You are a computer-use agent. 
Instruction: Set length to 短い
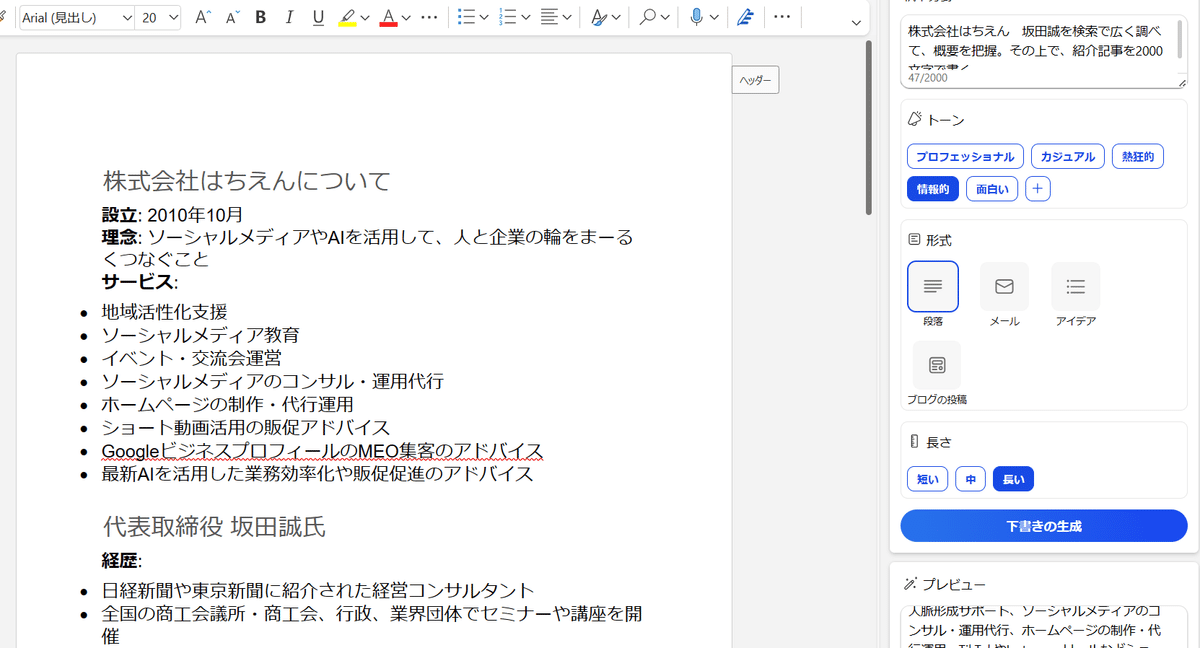point(927,480)
